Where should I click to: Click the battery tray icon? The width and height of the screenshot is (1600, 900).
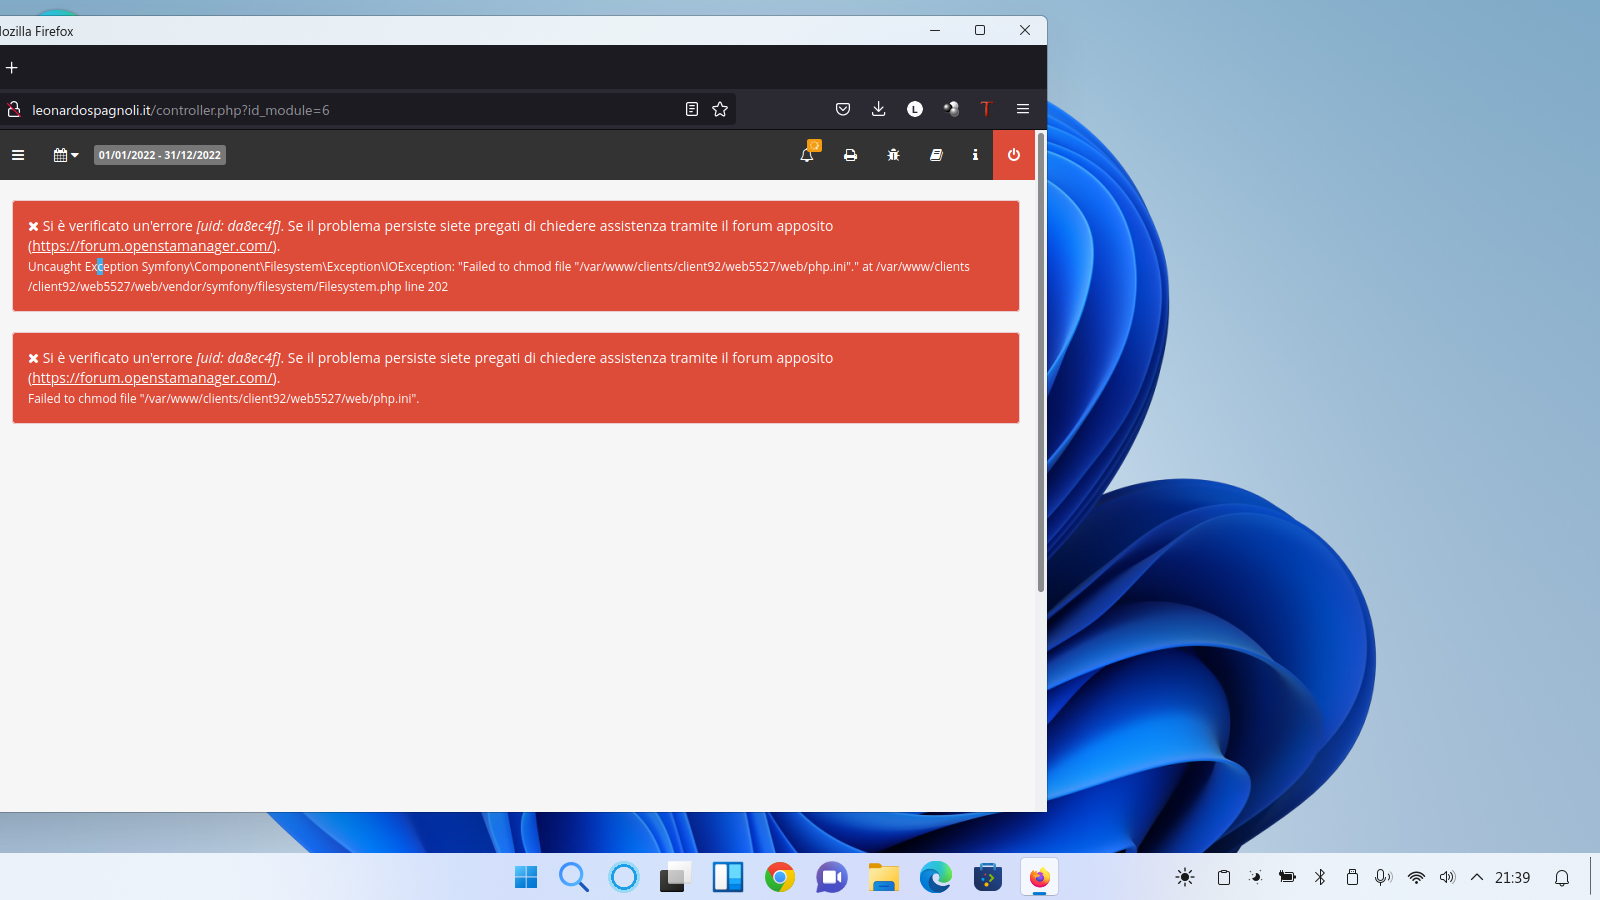[1287, 877]
